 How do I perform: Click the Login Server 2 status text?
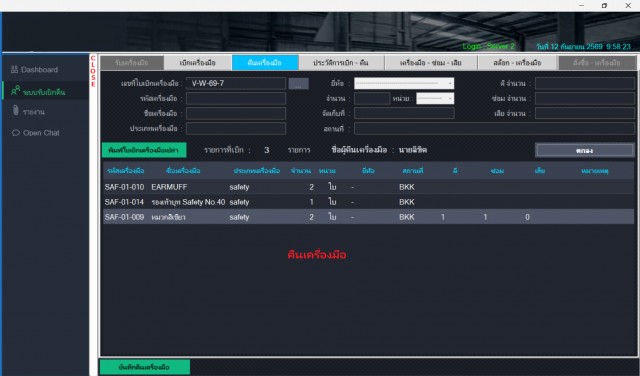click(489, 46)
